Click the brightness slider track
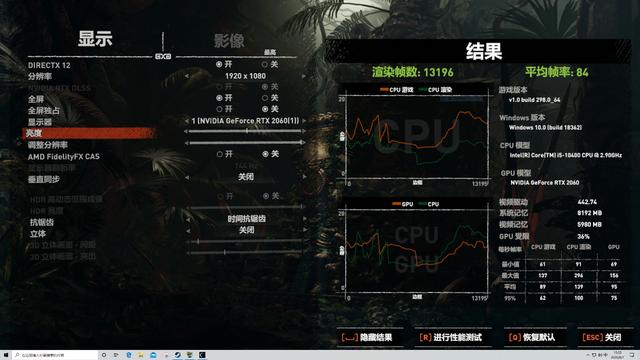 245,131
